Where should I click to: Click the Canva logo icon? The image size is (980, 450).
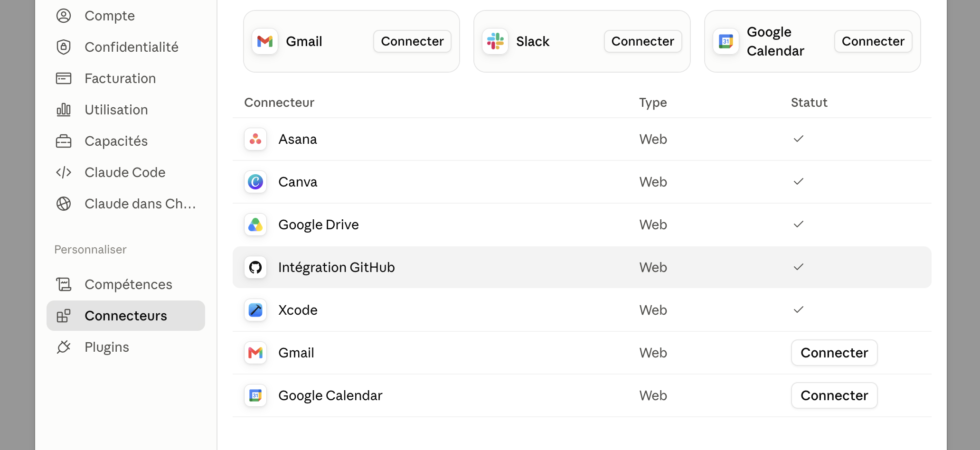tap(255, 182)
